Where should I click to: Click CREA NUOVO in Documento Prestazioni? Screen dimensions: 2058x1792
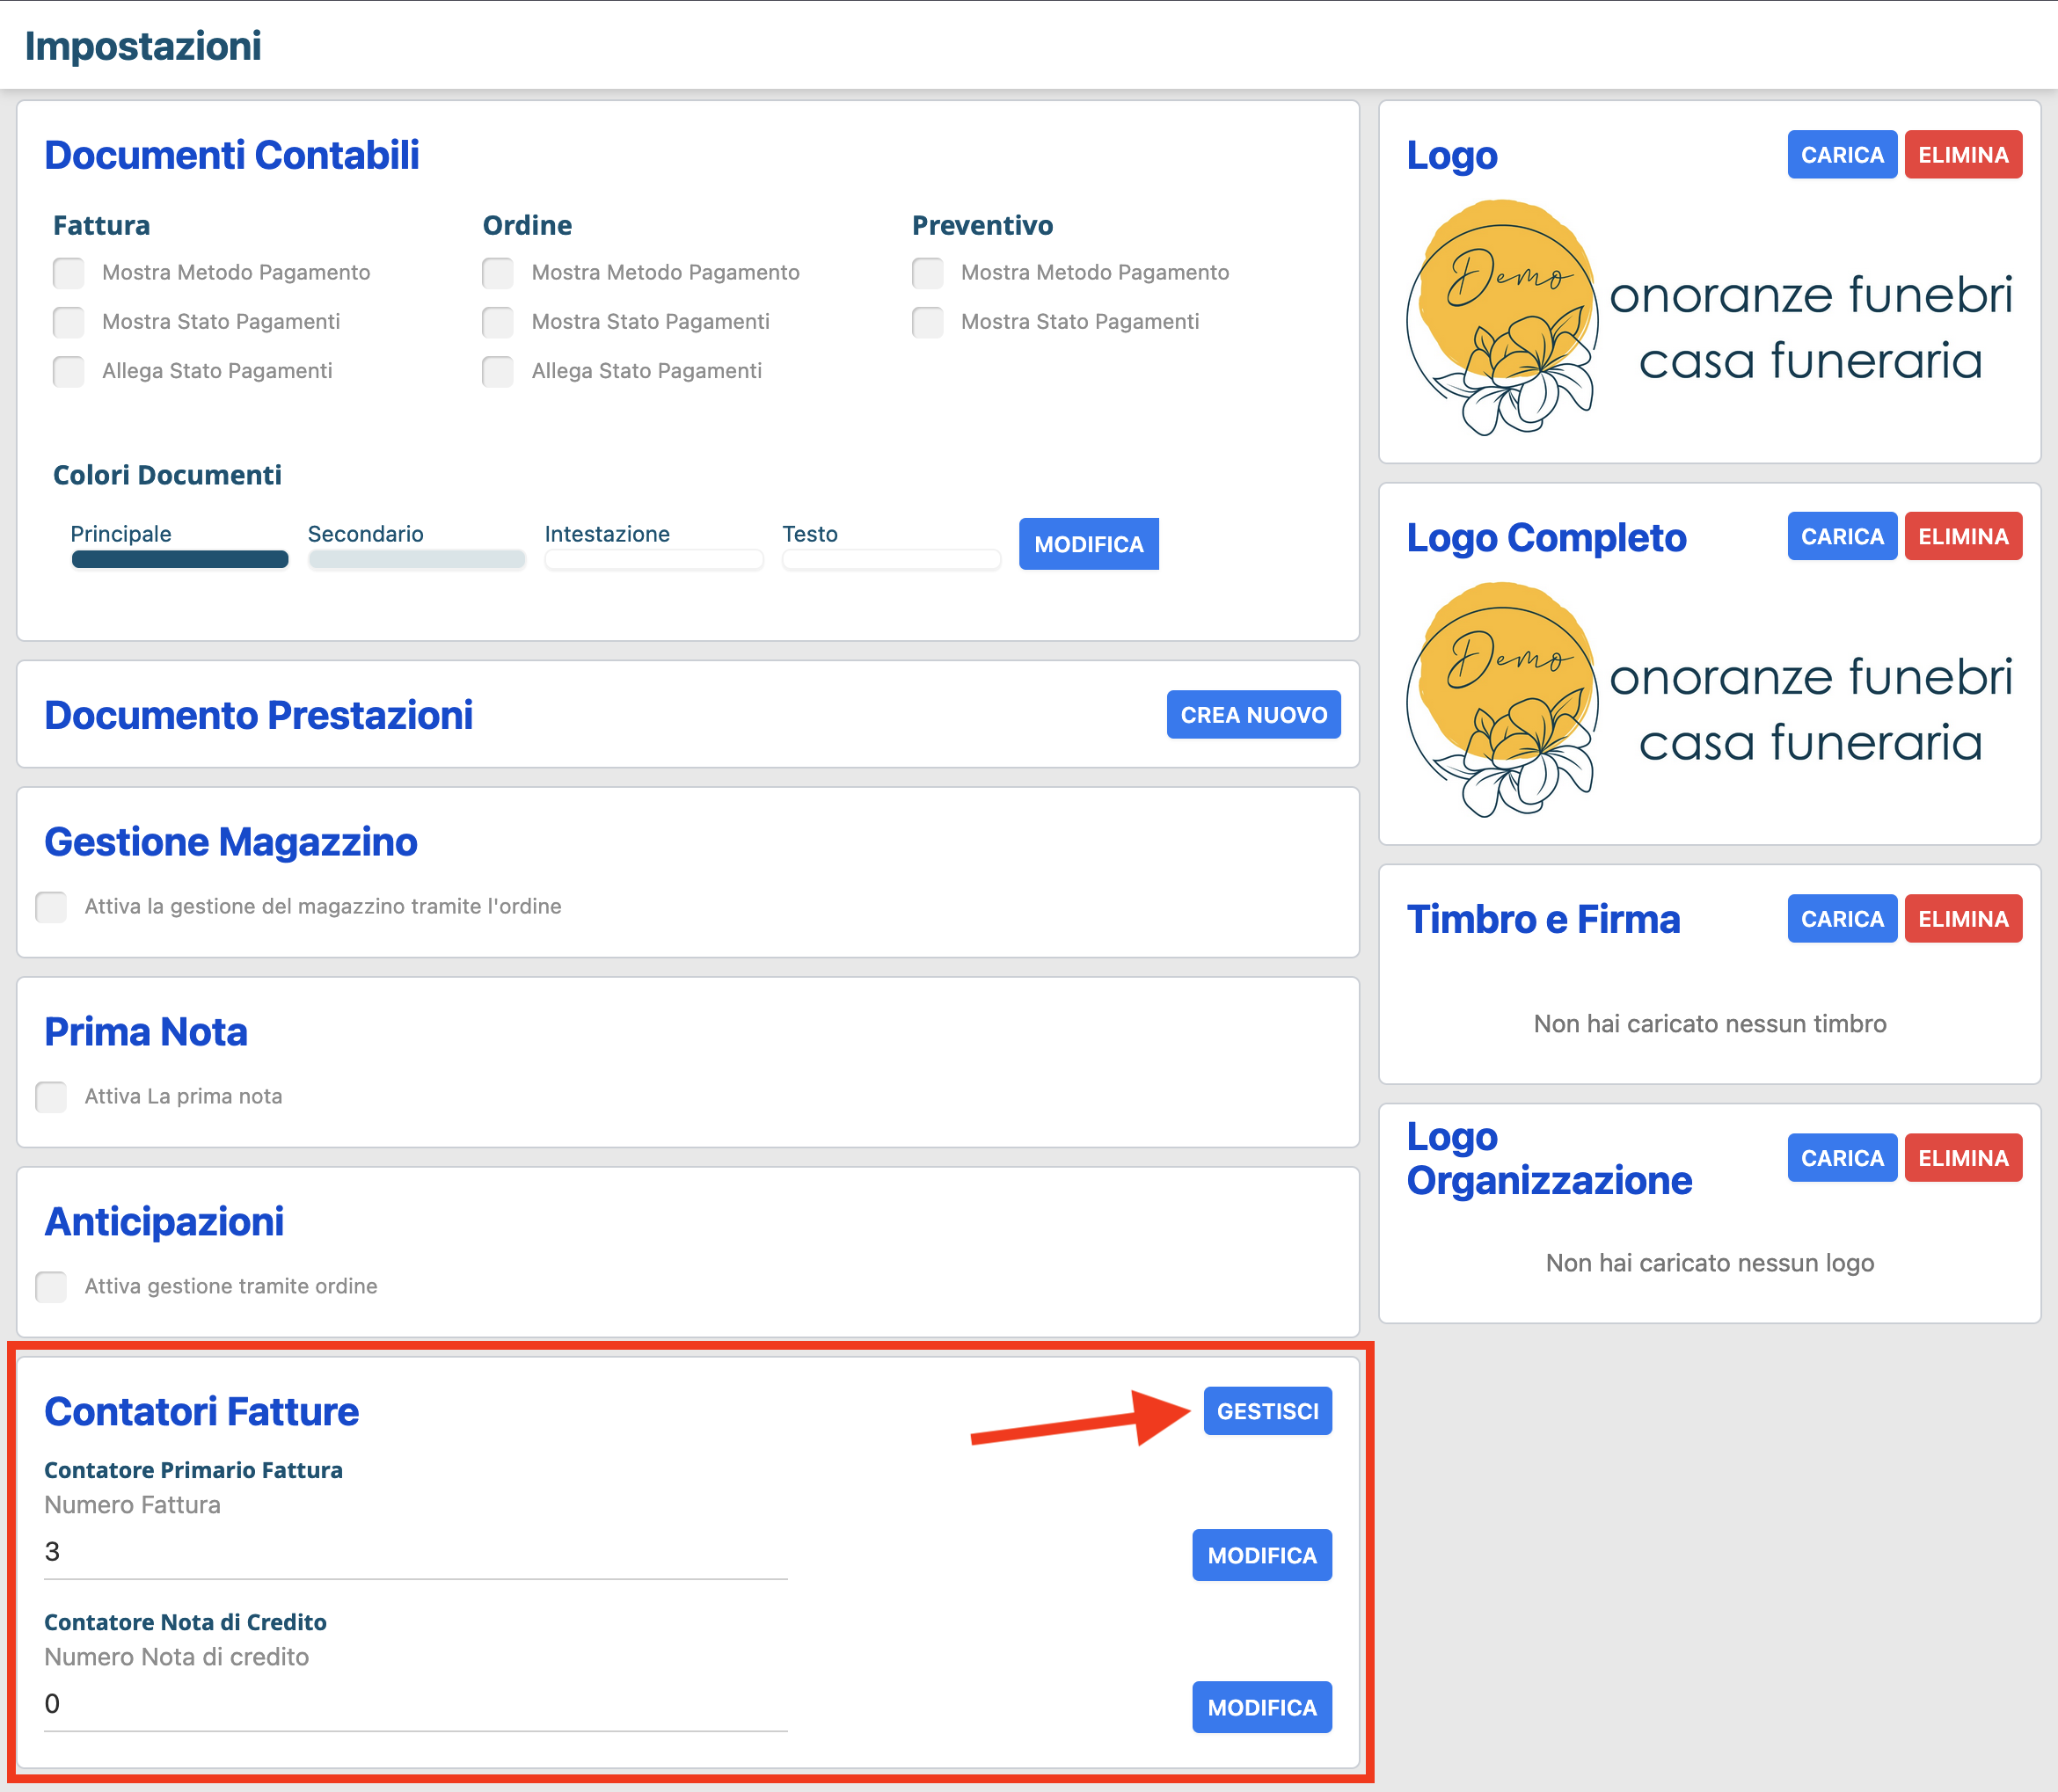(x=1253, y=715)
